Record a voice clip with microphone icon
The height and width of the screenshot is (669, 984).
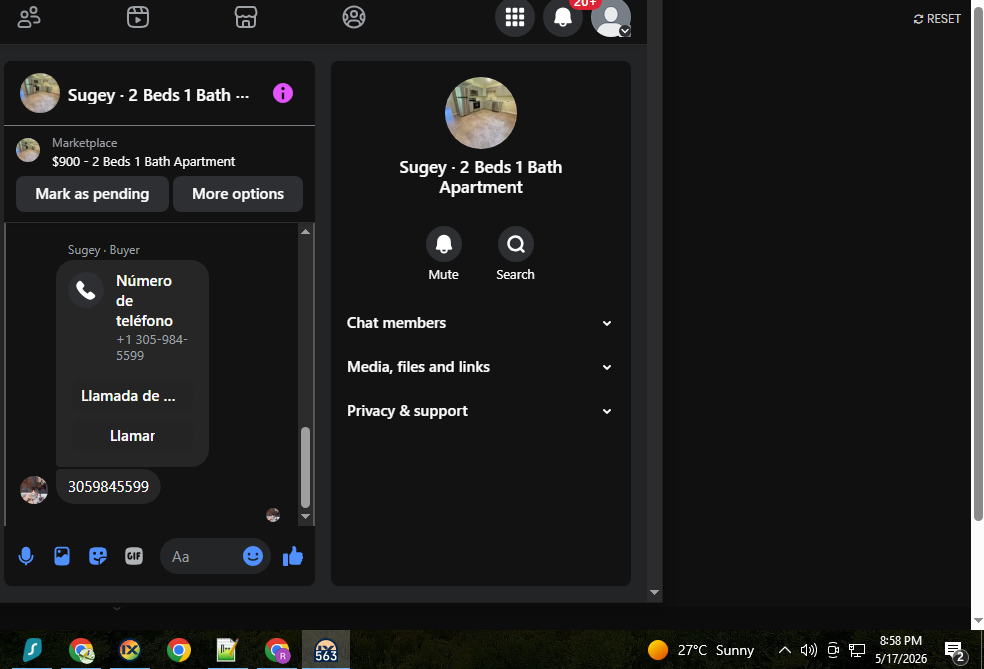click(26, 556)
